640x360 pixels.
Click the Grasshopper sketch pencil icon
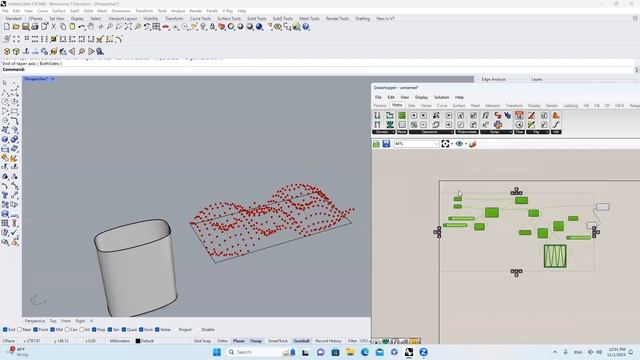473,144
